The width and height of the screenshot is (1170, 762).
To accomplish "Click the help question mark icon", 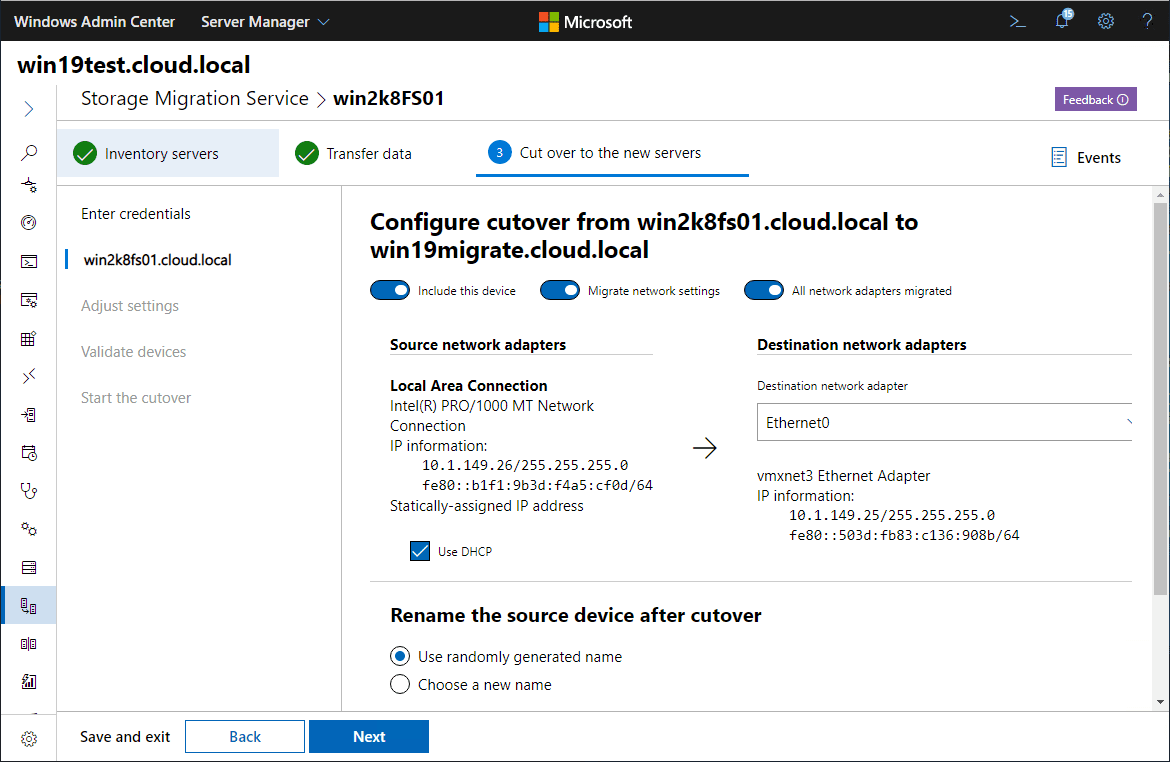I will point(1147,21).
